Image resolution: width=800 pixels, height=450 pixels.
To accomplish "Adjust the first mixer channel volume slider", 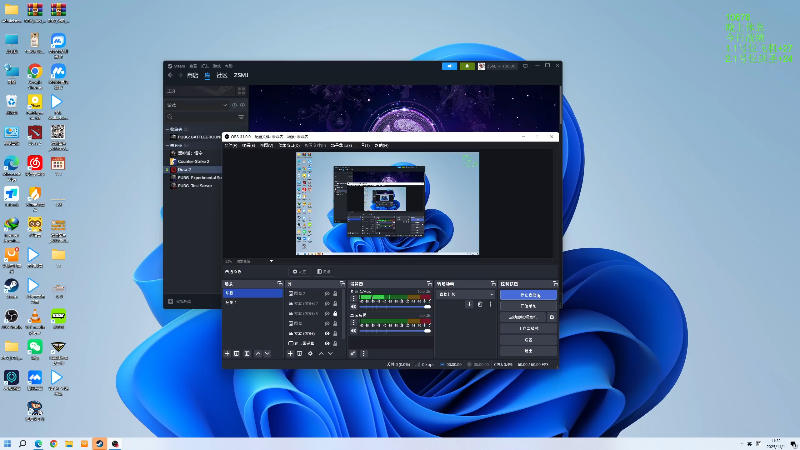I will [395, 305].
